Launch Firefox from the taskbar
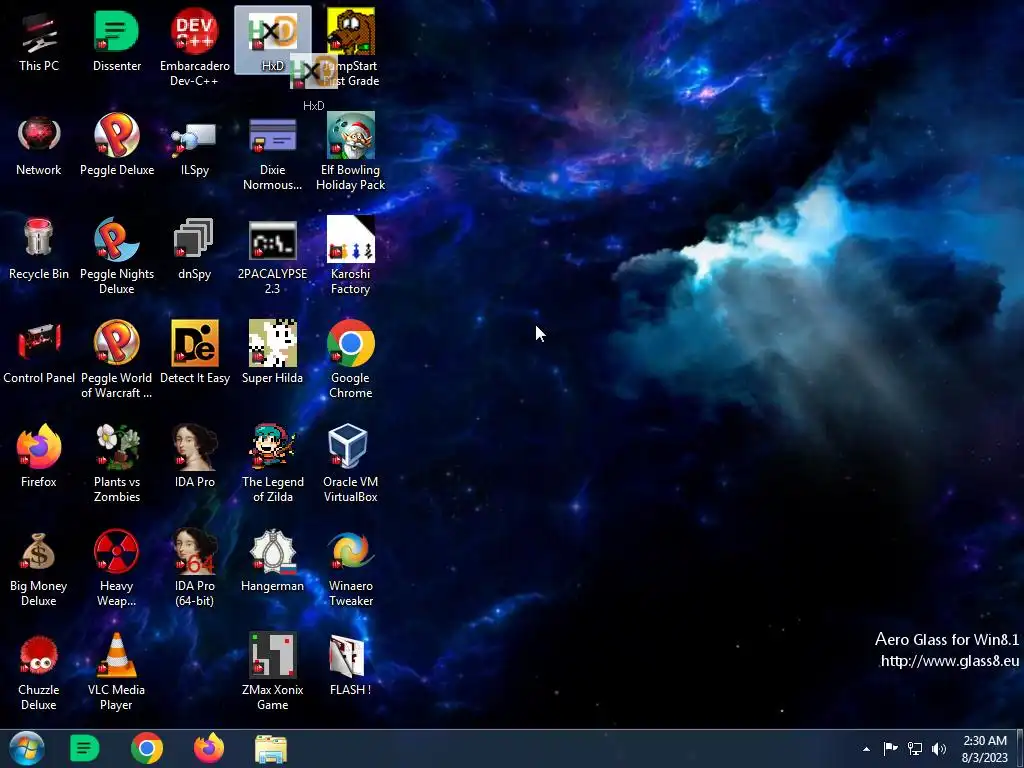The width and height of the screenshot is (1024, 768). point(209,748)
